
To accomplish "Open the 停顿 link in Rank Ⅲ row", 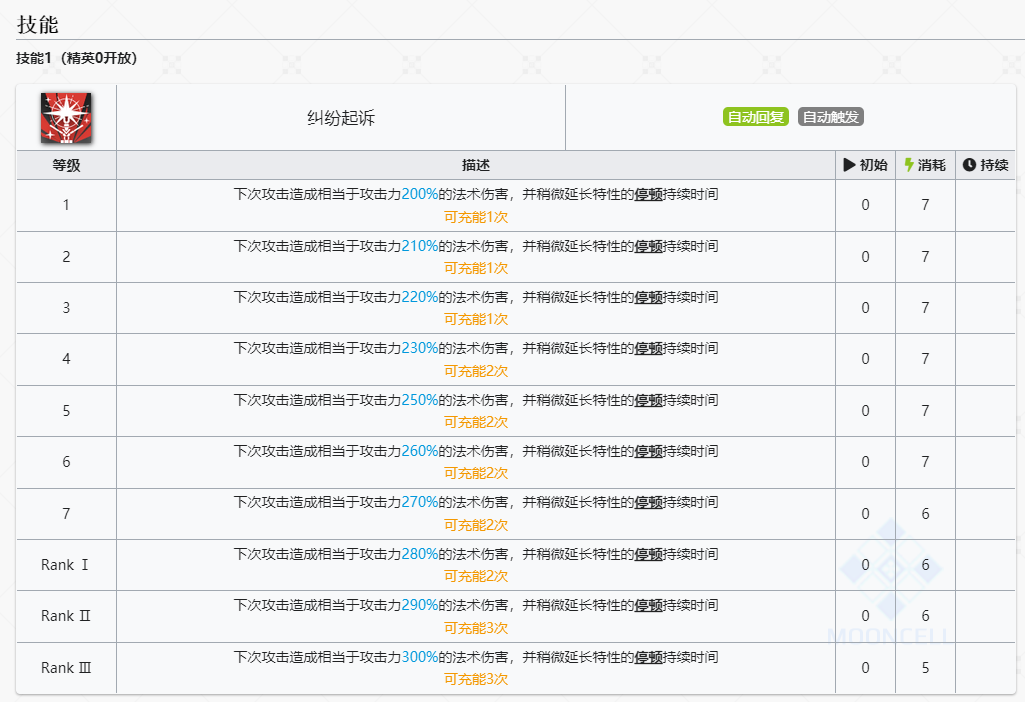I will (x=648, y=657).
